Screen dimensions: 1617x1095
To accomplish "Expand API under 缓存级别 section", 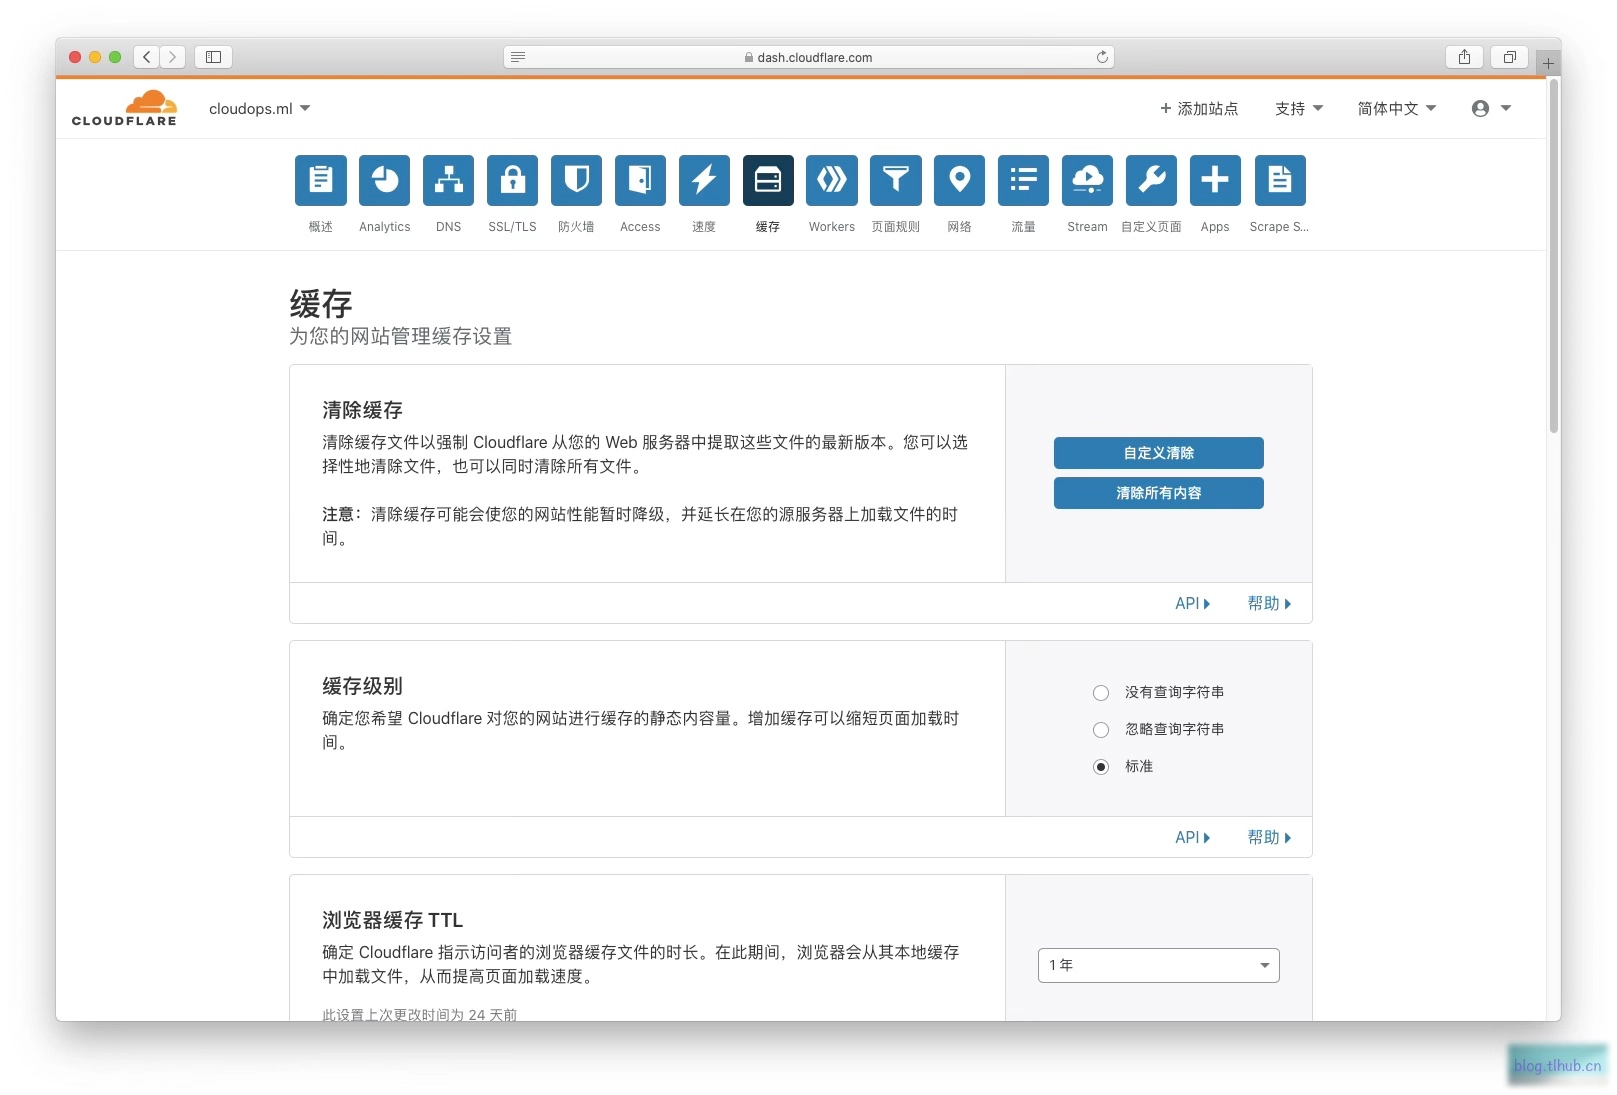I will (x=1193, y=837).
